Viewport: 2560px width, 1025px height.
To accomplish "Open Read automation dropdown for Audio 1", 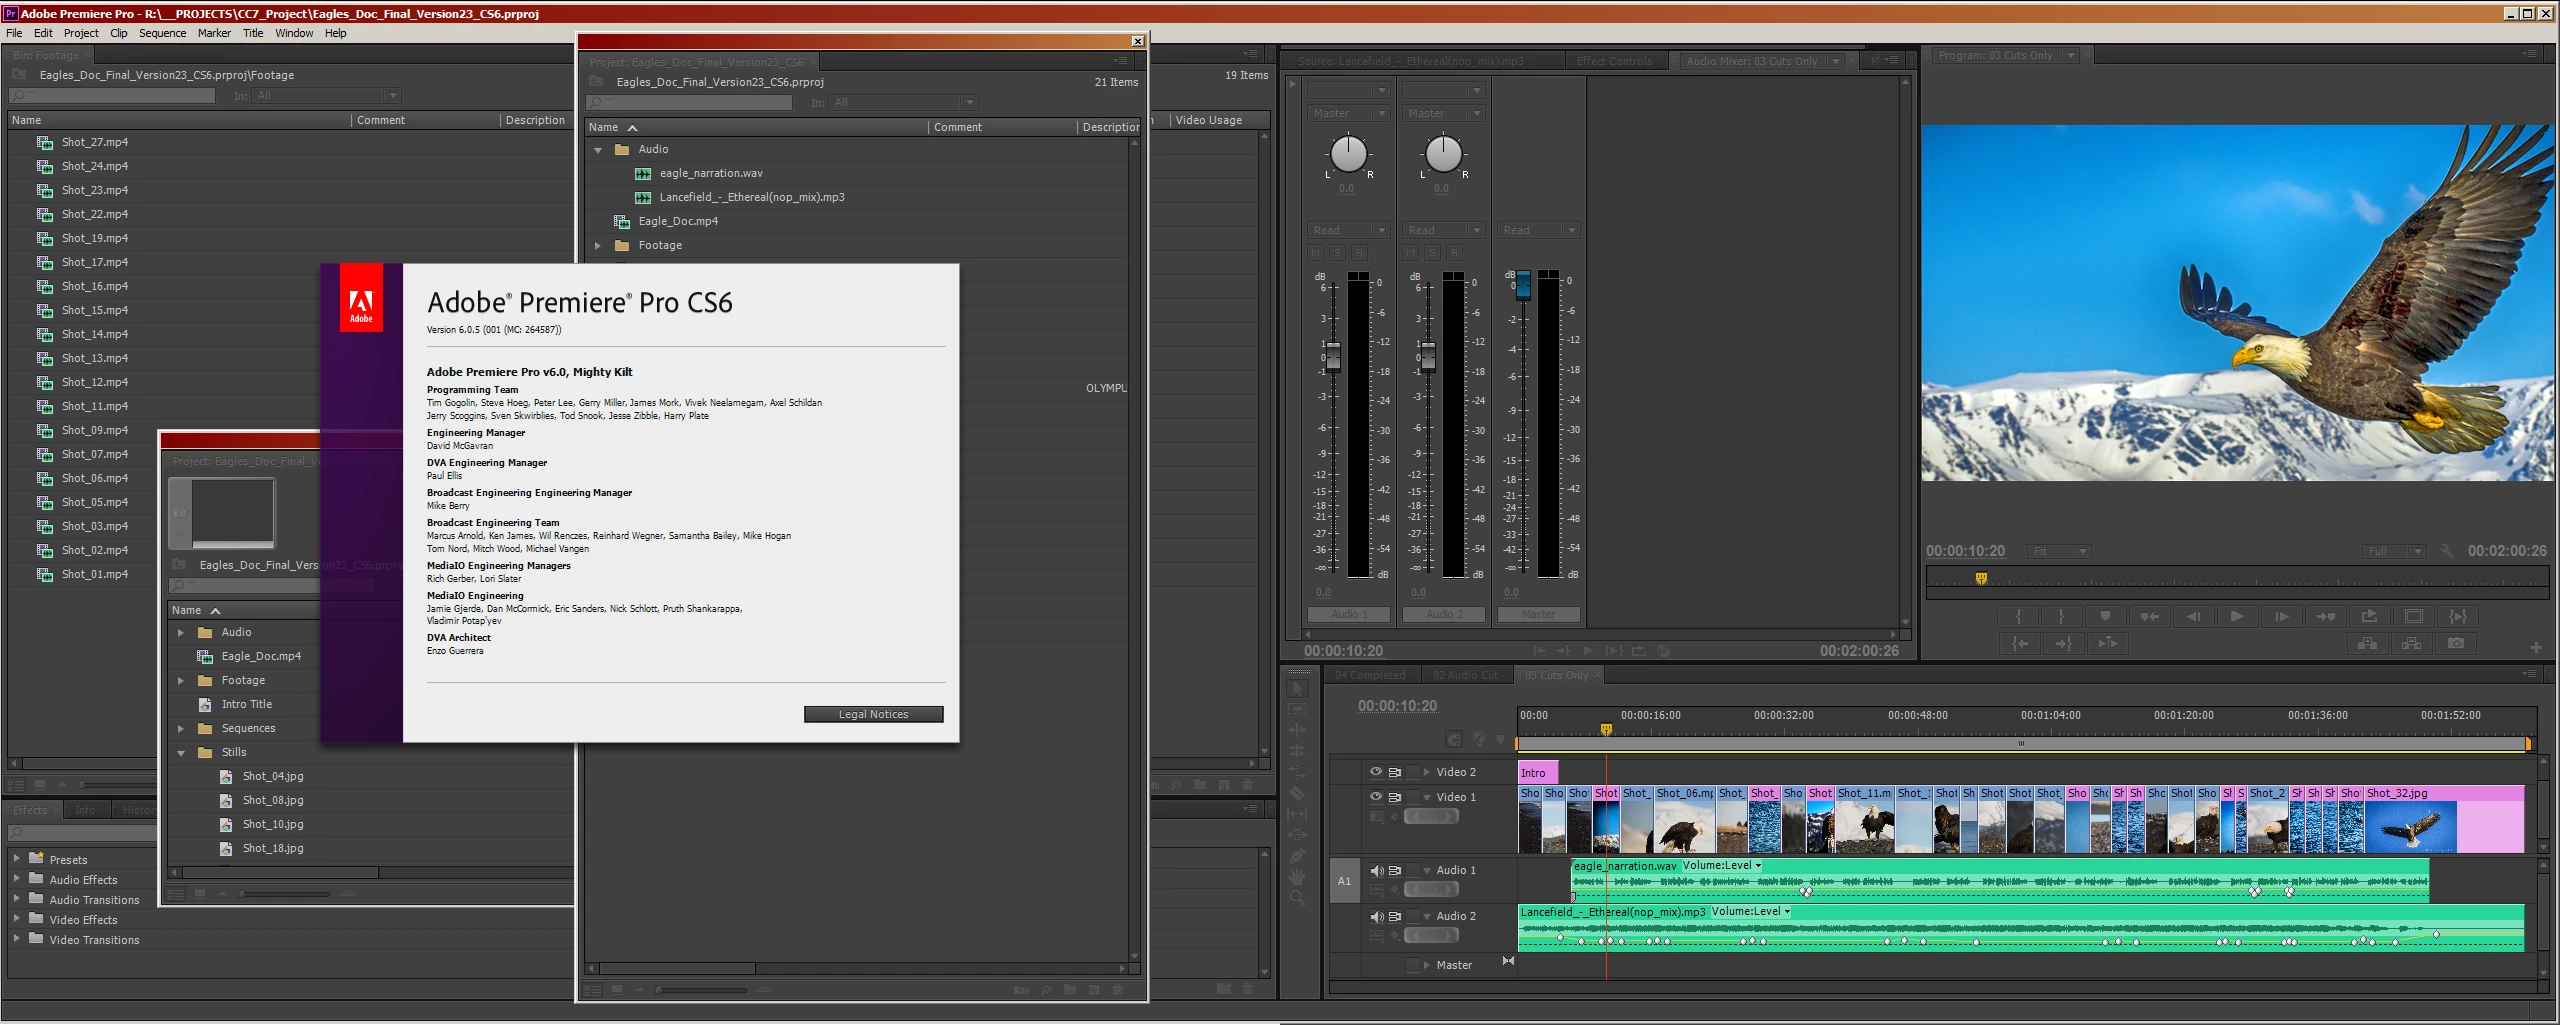I will pos(1348,230).
